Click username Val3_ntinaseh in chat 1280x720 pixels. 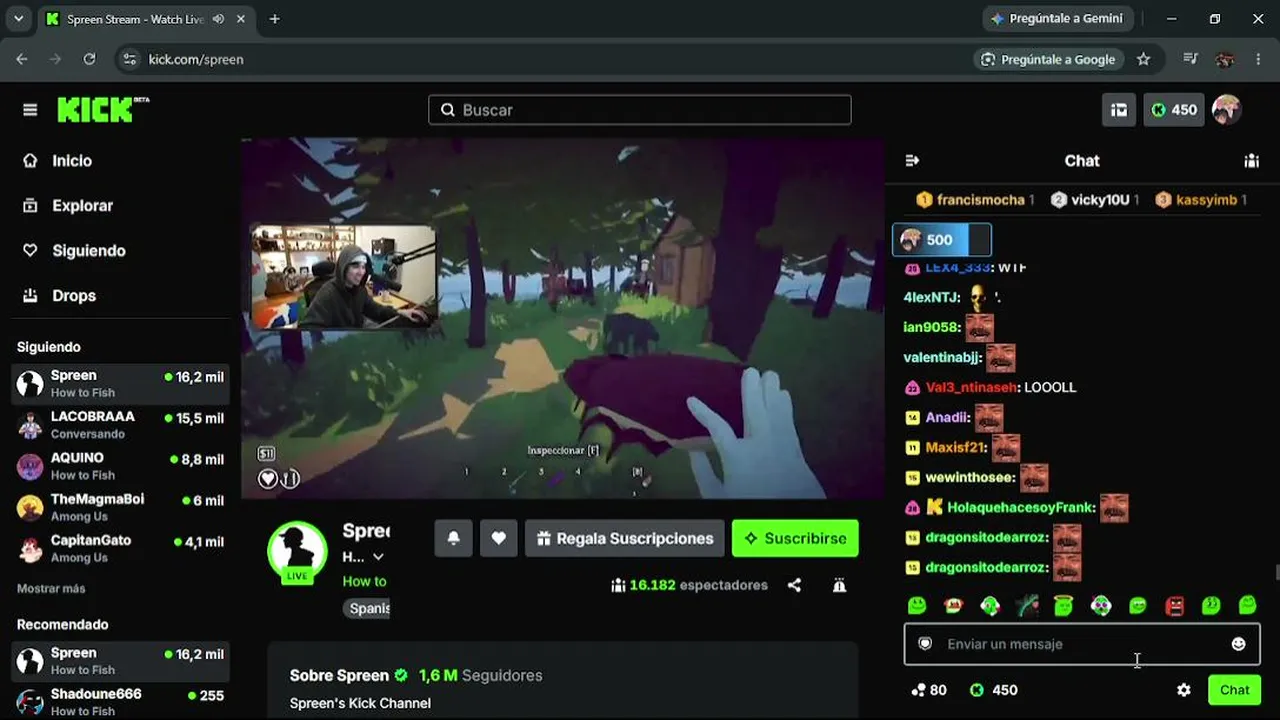pyautogui.click(x=972, y=388)
